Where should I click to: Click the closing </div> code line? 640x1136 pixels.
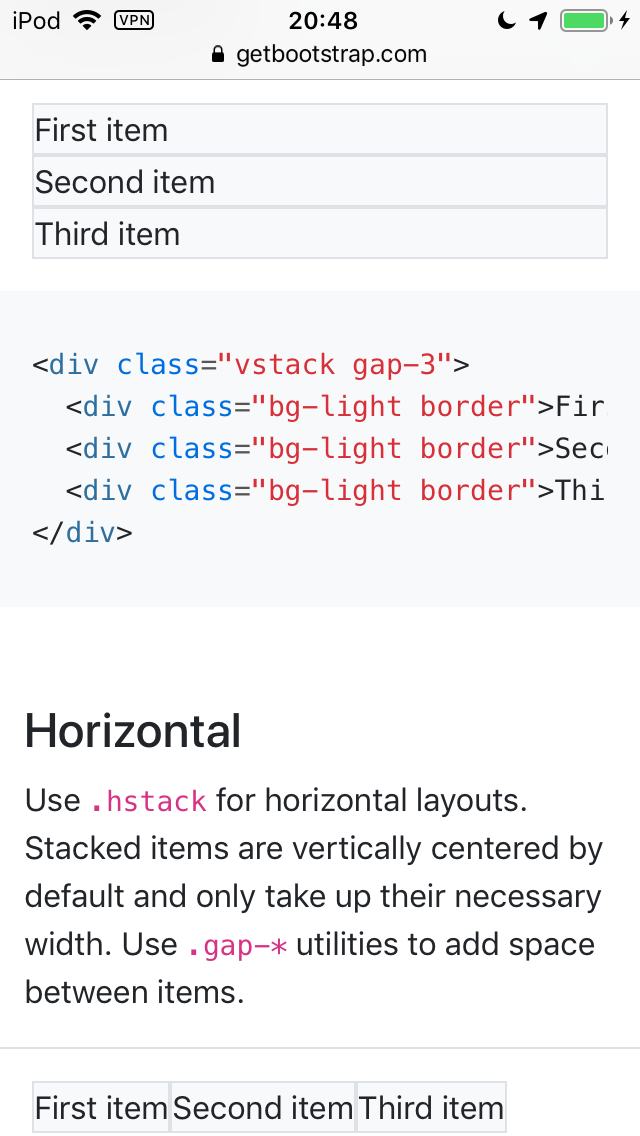(x=83, y=532)
